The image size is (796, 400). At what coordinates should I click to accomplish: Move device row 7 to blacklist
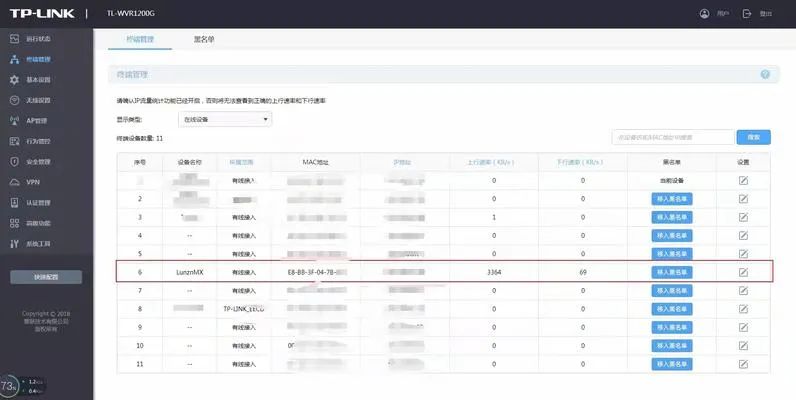pos(672,291)
